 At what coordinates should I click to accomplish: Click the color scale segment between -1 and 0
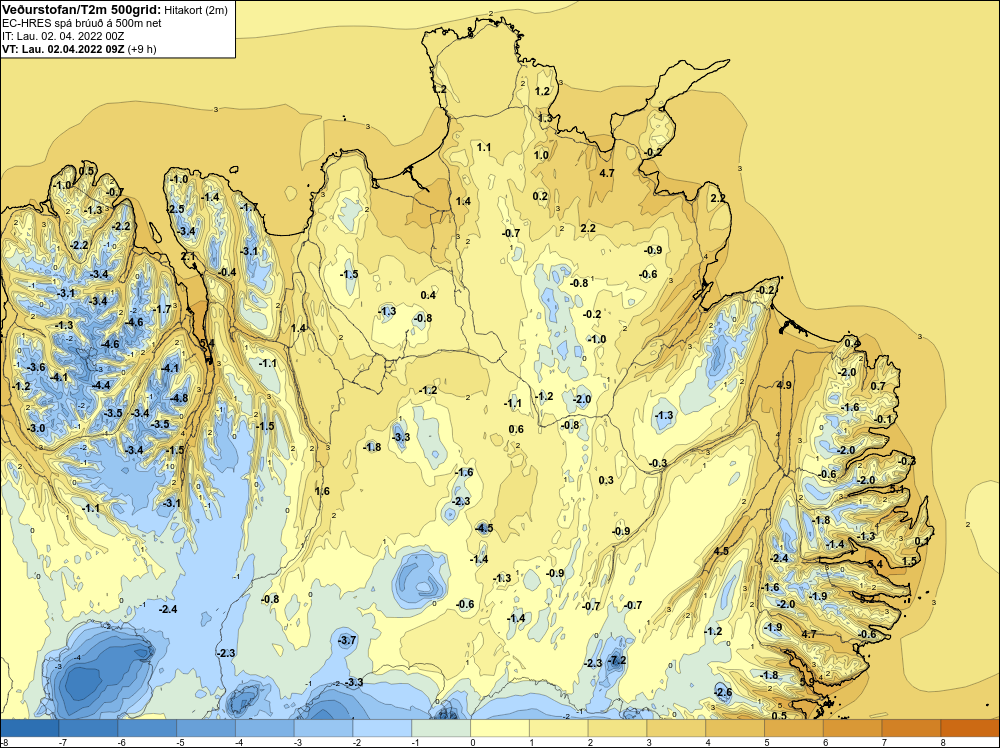441,728
